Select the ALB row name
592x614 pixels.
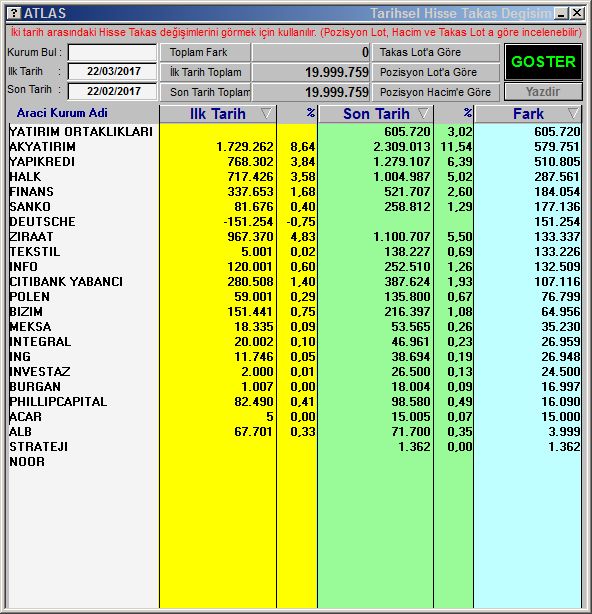[x=20, y=432]
